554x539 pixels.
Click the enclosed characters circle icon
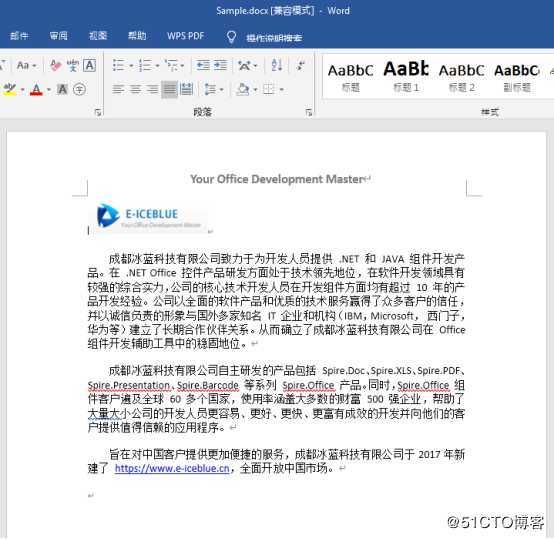pos(79,89)
